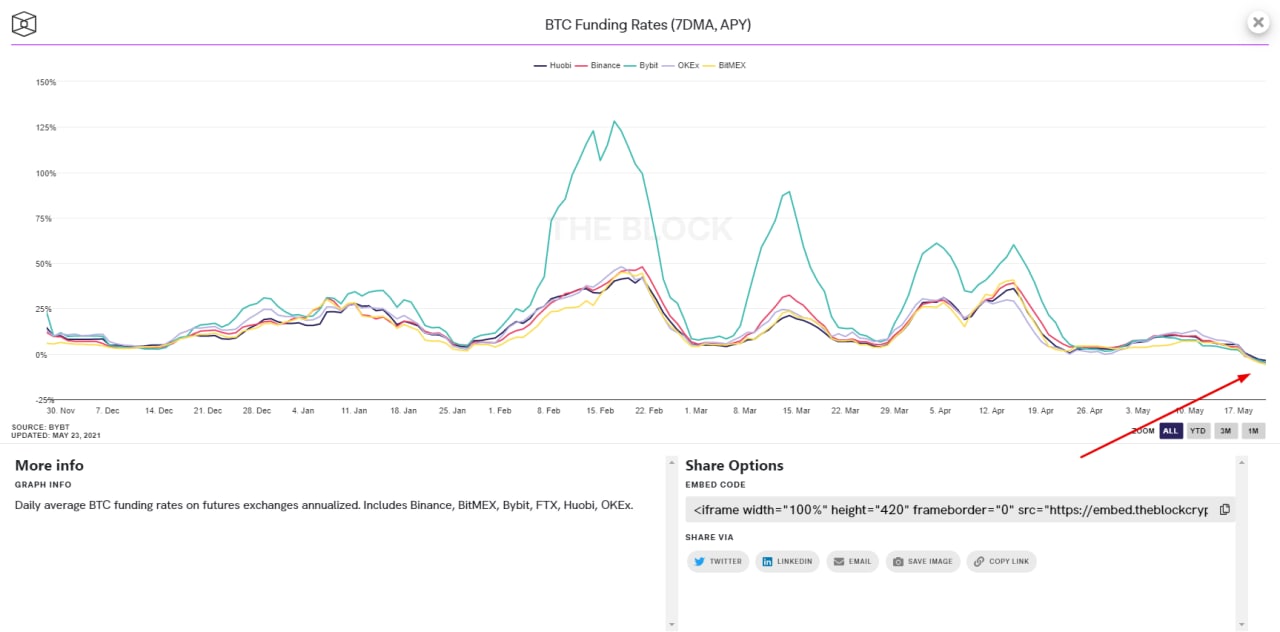
Task: Toggle Huobi series in legend
Action: [x=553, y=65]
